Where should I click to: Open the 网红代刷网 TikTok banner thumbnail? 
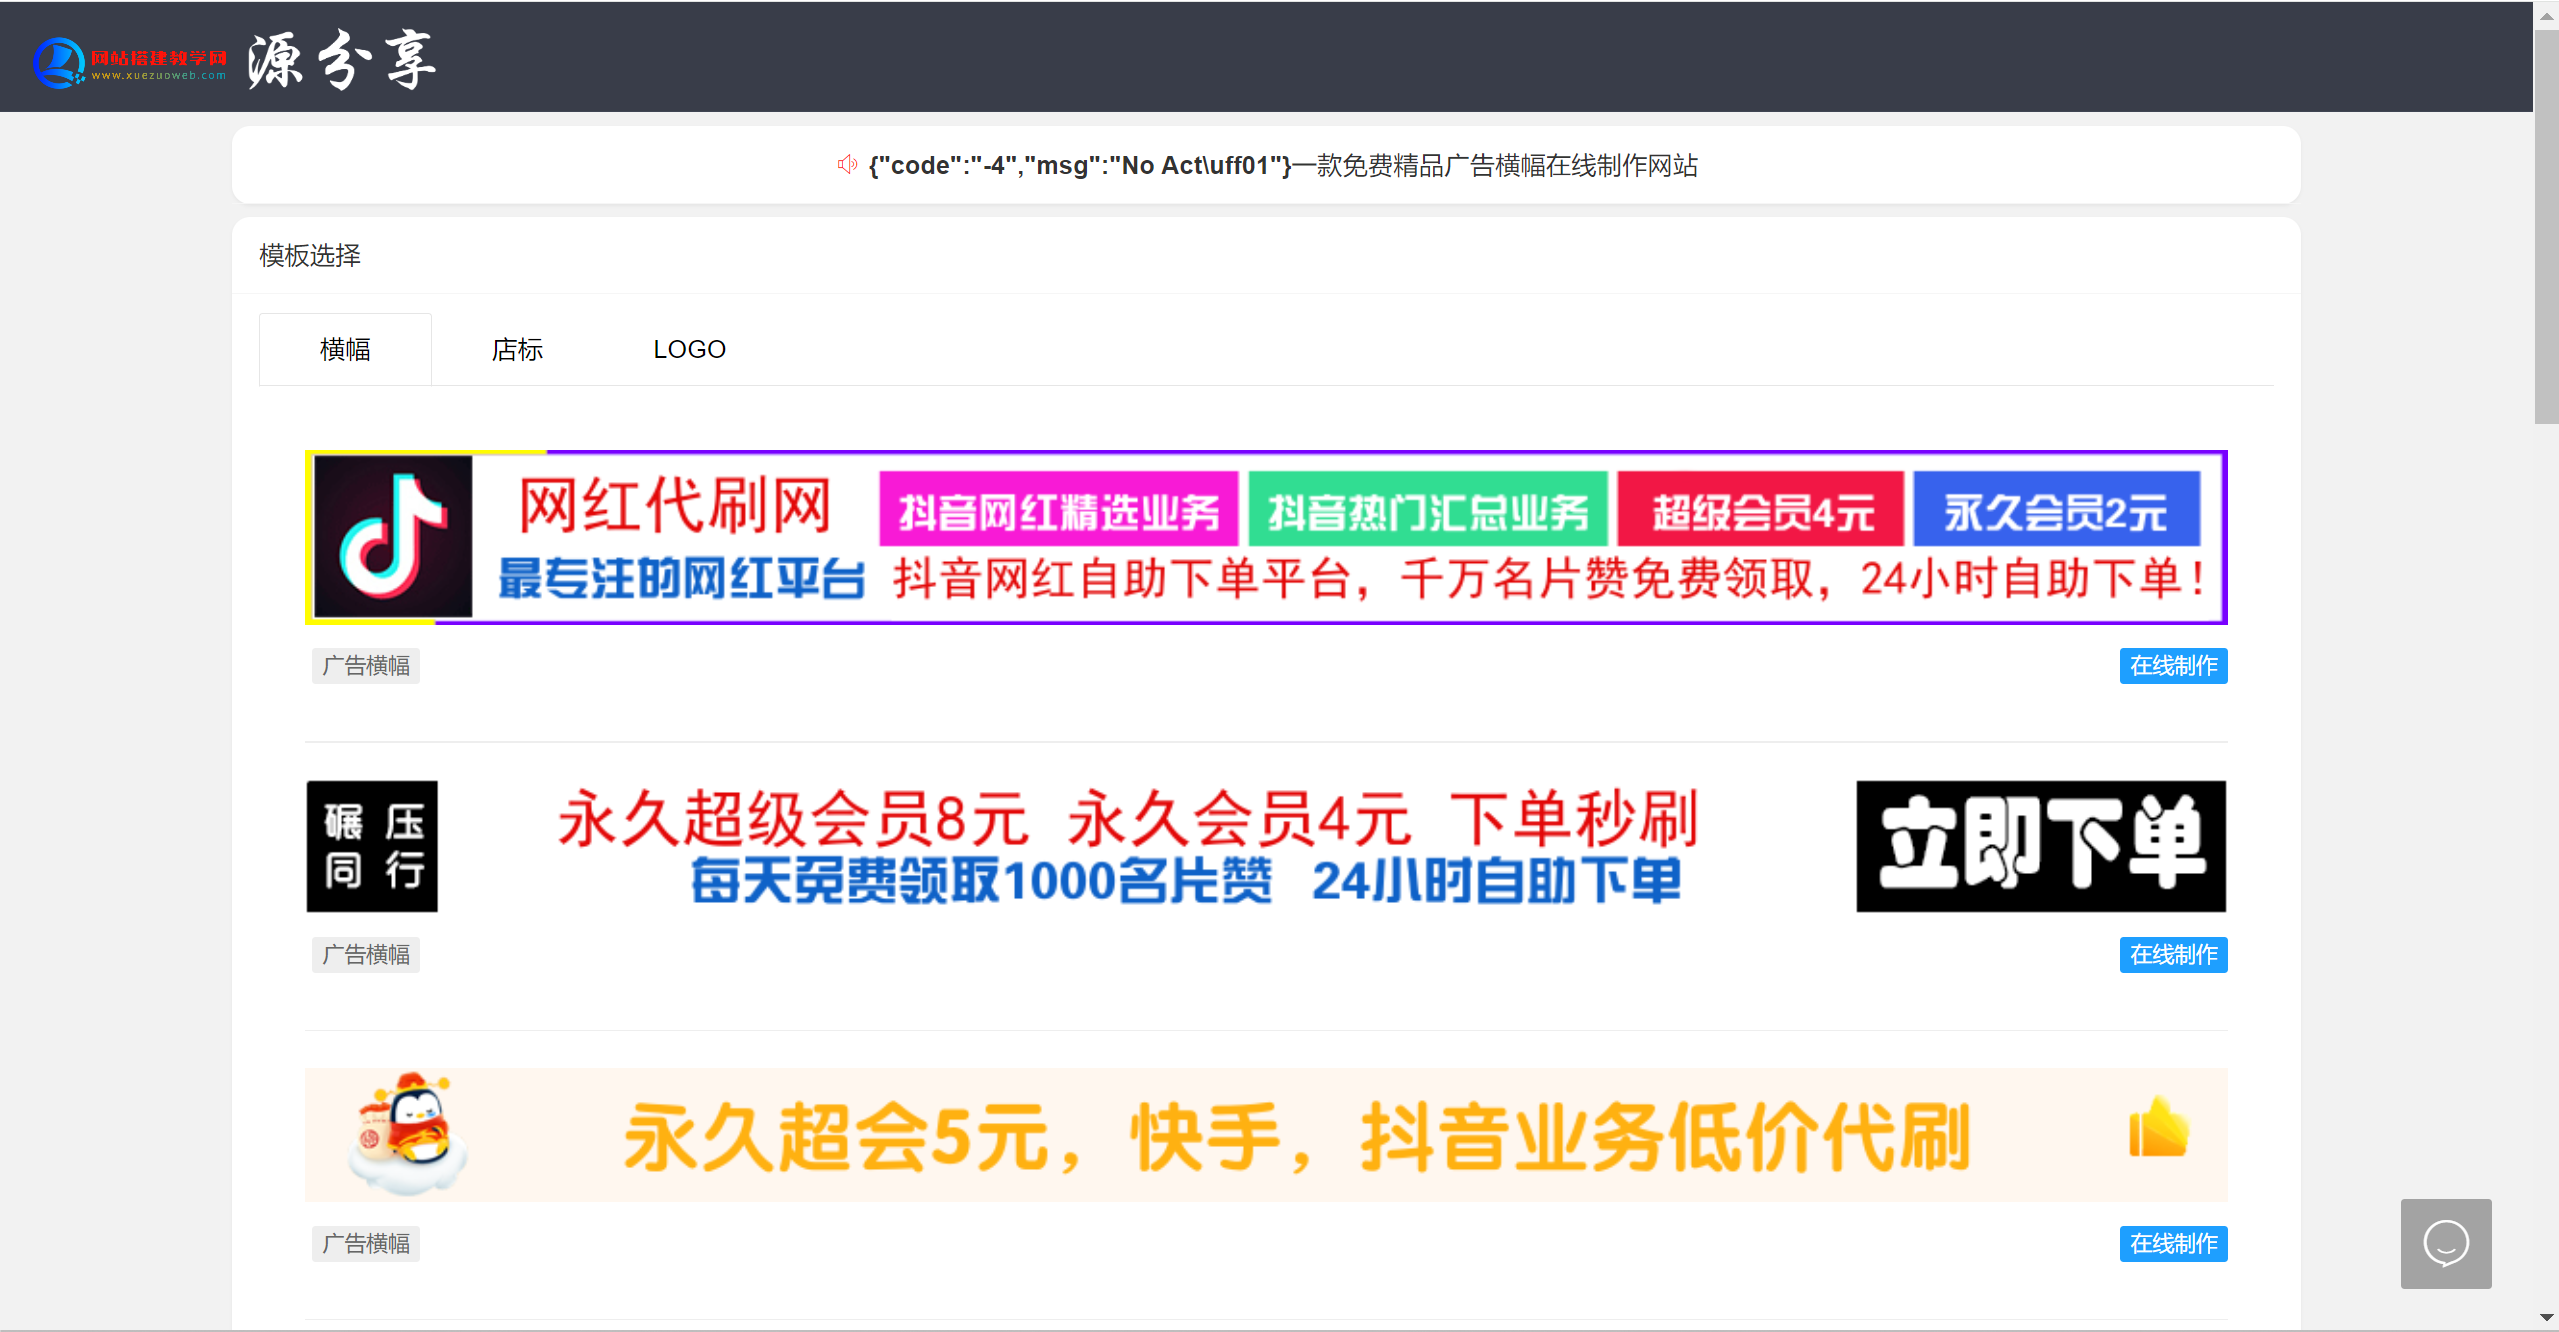pos(1266,538)
